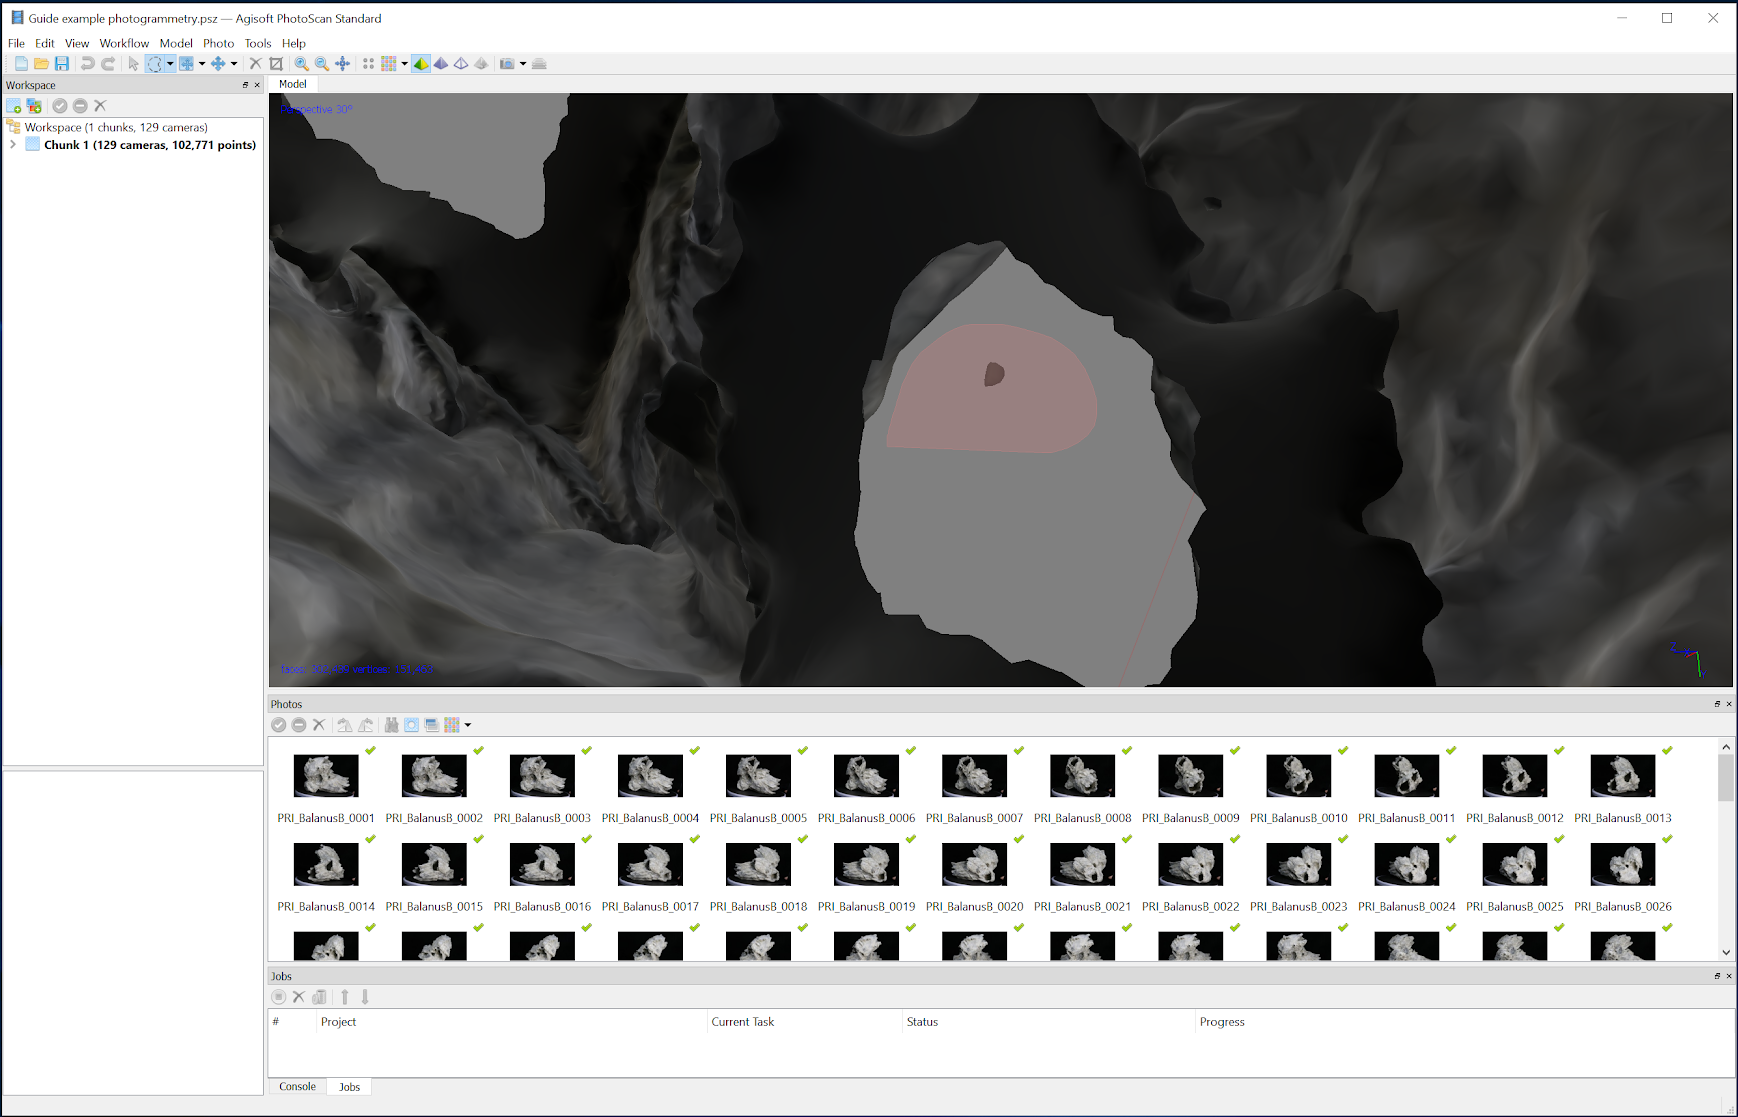Open the Workflow menu
1738x1117 pixels.
(x=124, y=43)
